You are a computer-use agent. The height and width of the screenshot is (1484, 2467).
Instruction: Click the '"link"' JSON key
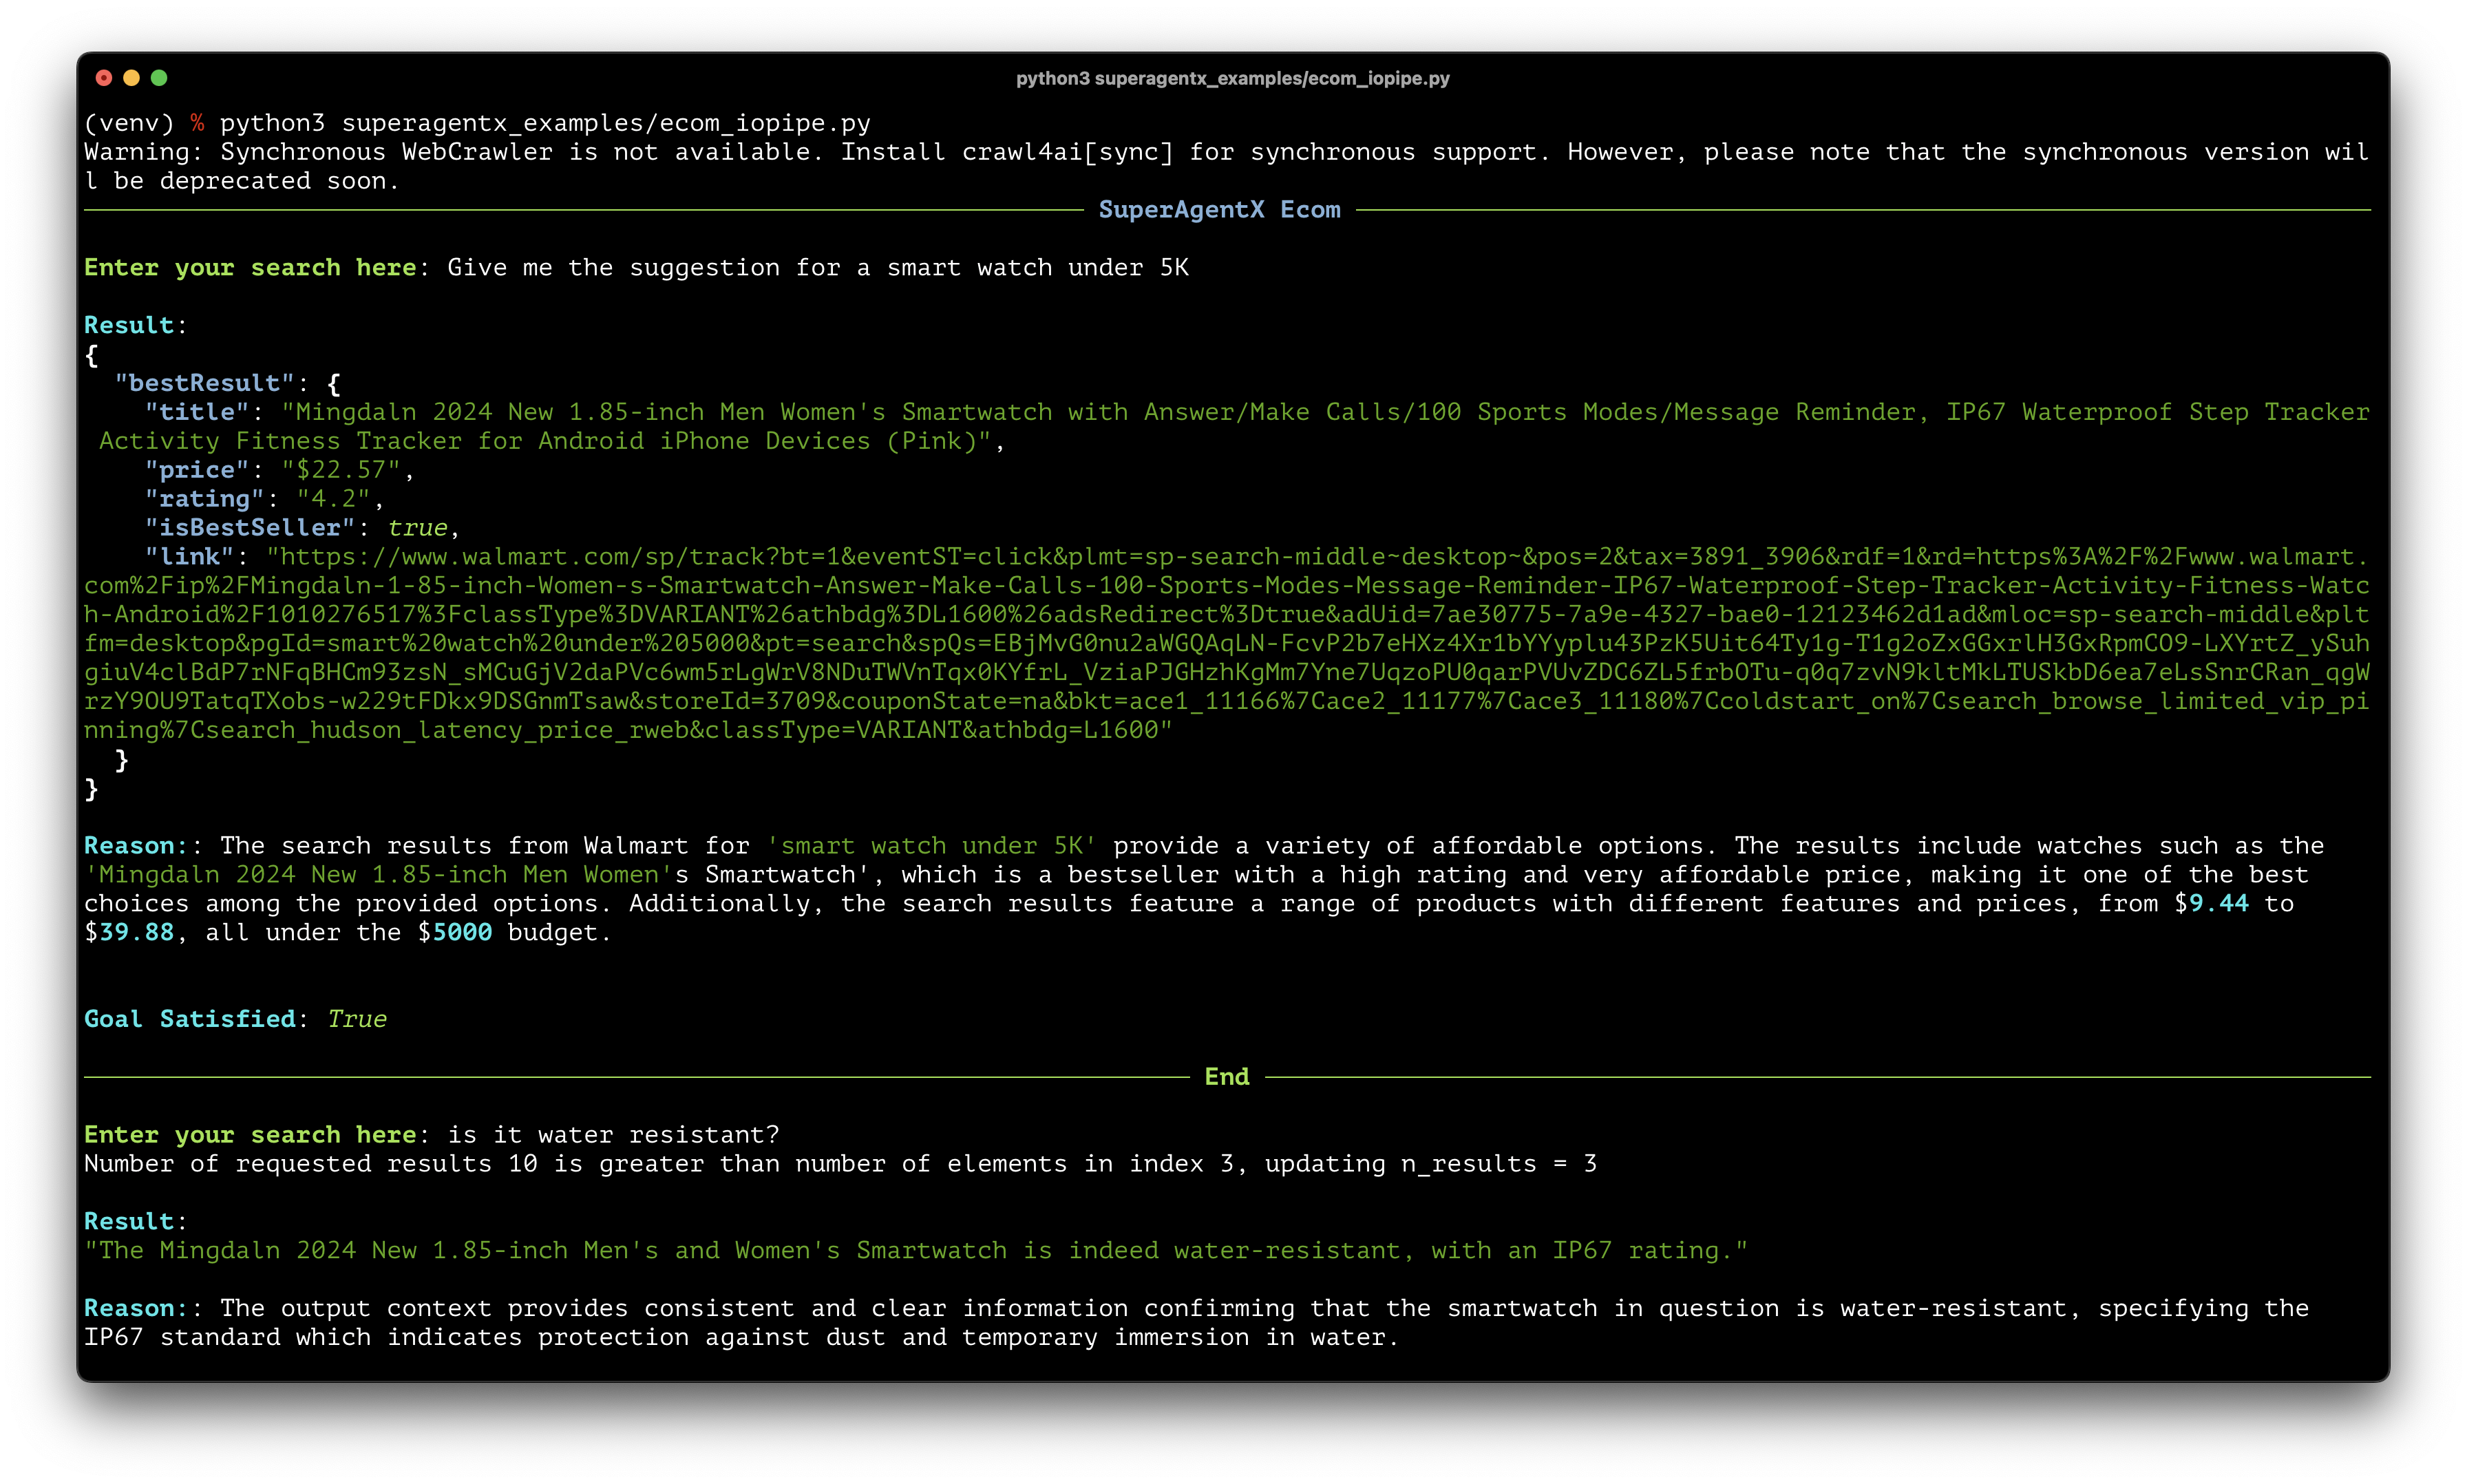(x=189, y=557)
